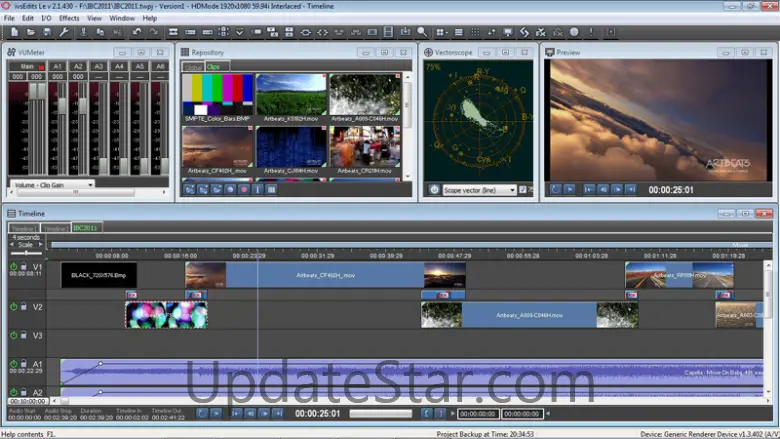
Task: Click the wrench settings icon in main toolbar
Action: click(64, 32)
